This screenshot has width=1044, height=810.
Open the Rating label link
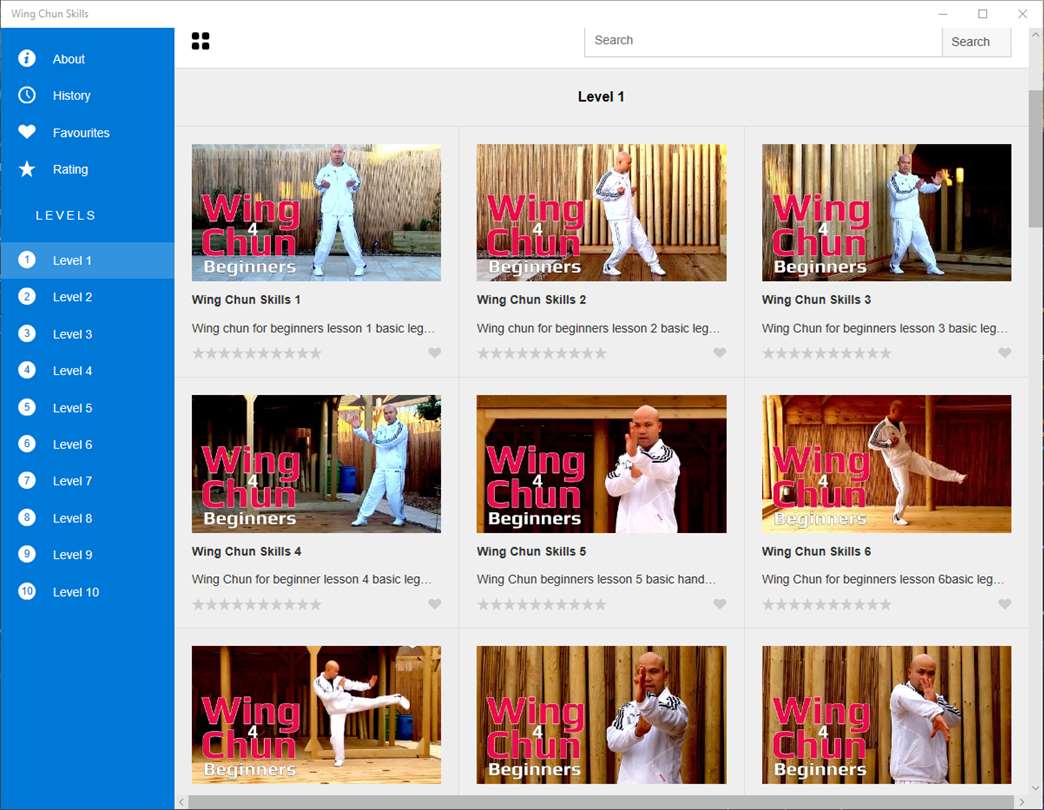coord(71,170)
